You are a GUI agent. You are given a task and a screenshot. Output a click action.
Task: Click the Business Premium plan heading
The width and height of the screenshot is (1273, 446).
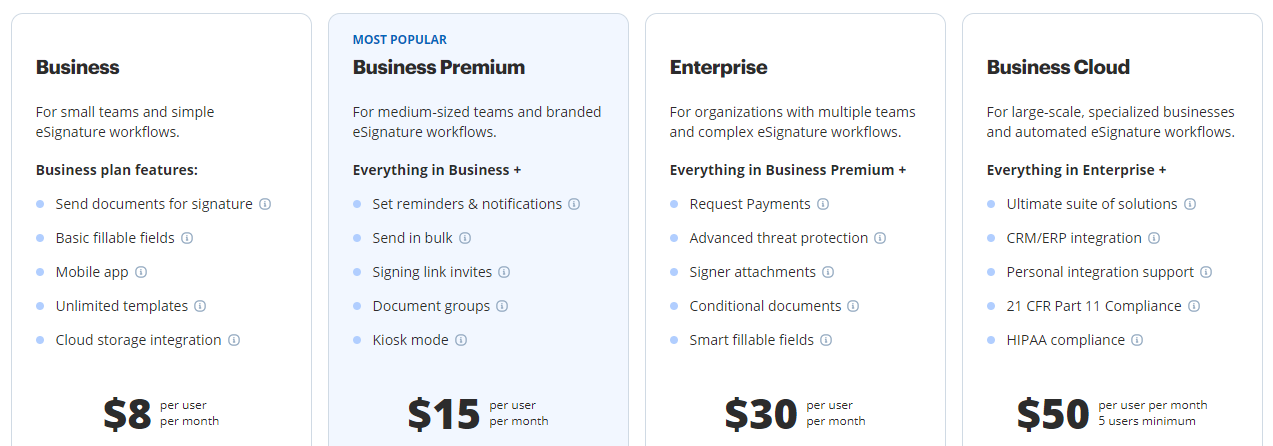[x=439, y=68]
